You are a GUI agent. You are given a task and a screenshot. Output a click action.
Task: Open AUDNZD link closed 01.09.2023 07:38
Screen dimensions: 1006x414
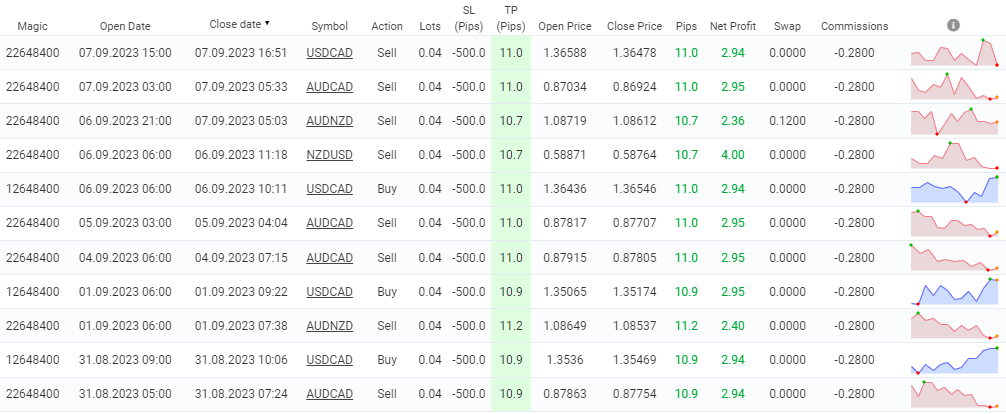point(330,325)
